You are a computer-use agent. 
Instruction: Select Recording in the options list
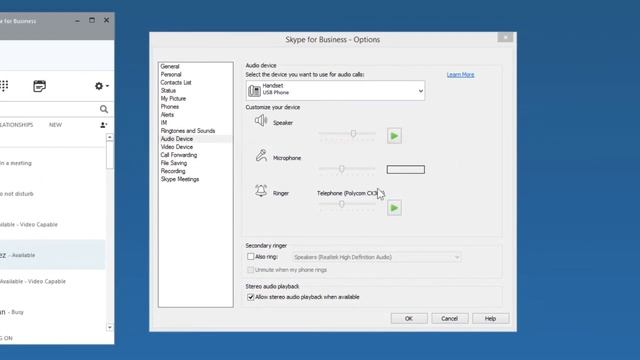click(173, 171)
